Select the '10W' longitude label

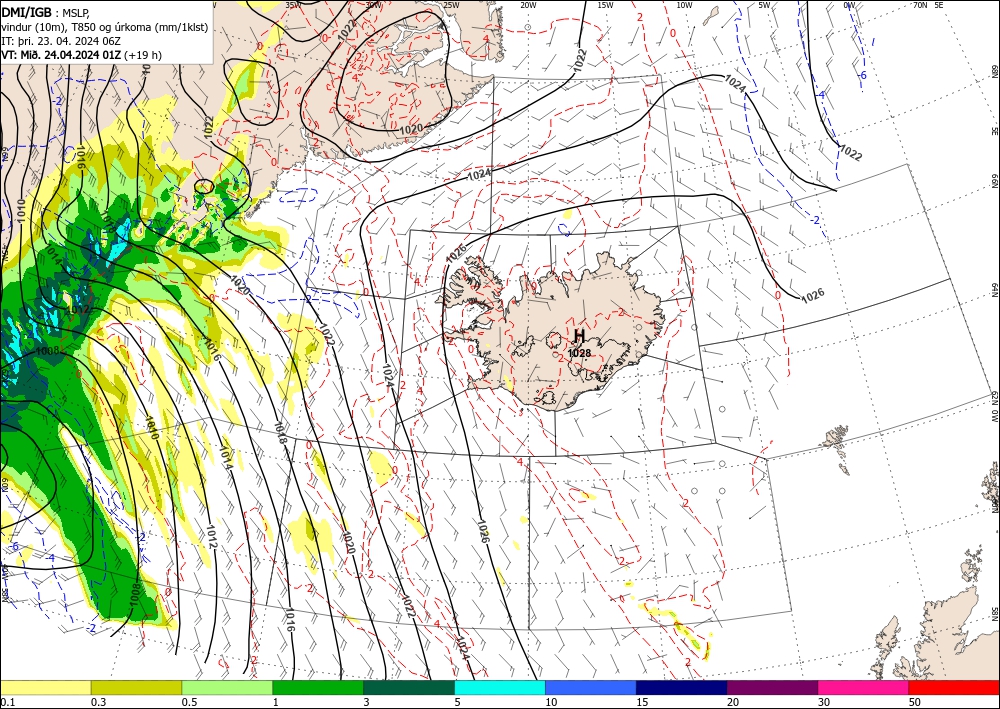click(x=684, y=5)
